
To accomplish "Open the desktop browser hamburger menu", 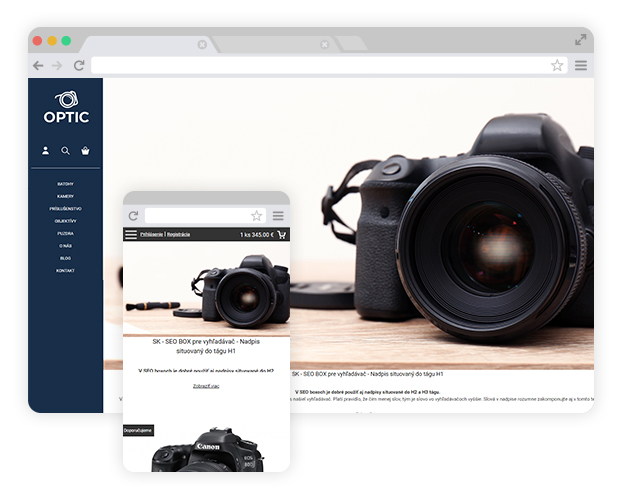I will point(581,65).
